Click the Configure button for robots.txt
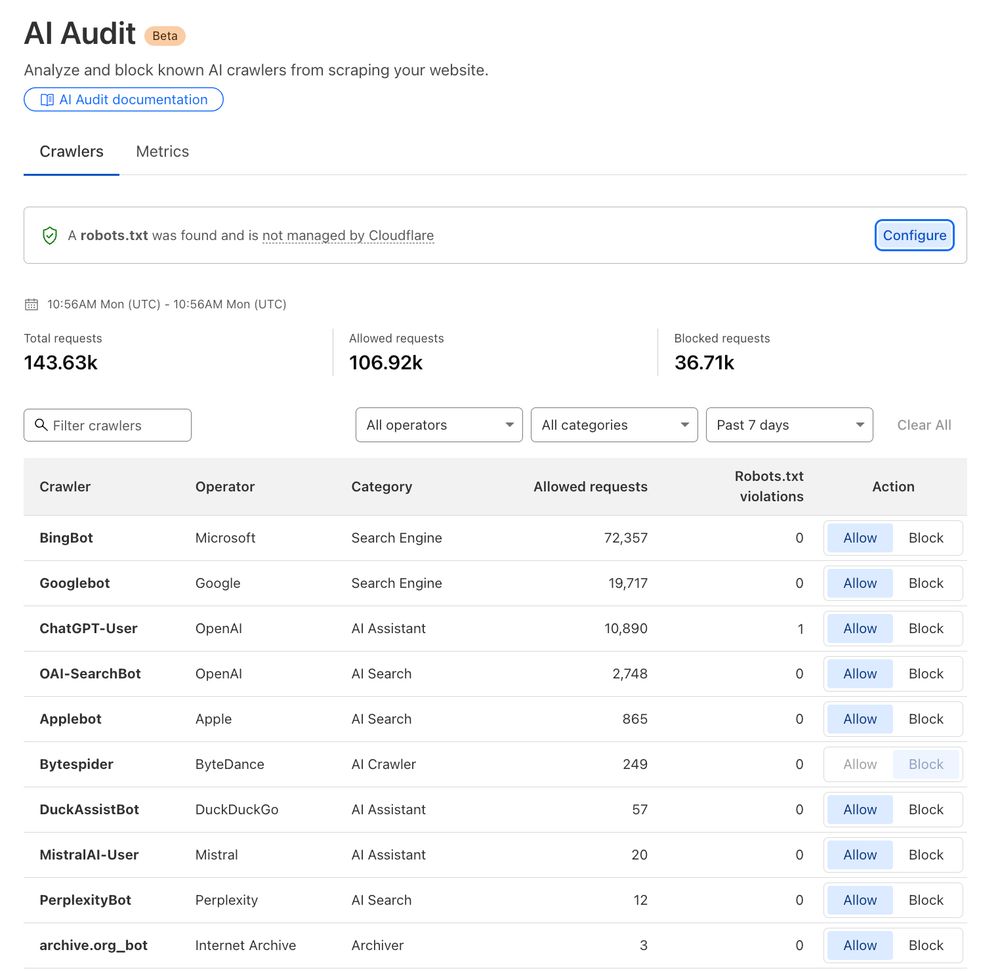Viewport: 1000px width, 971px height. click(914, 235)
